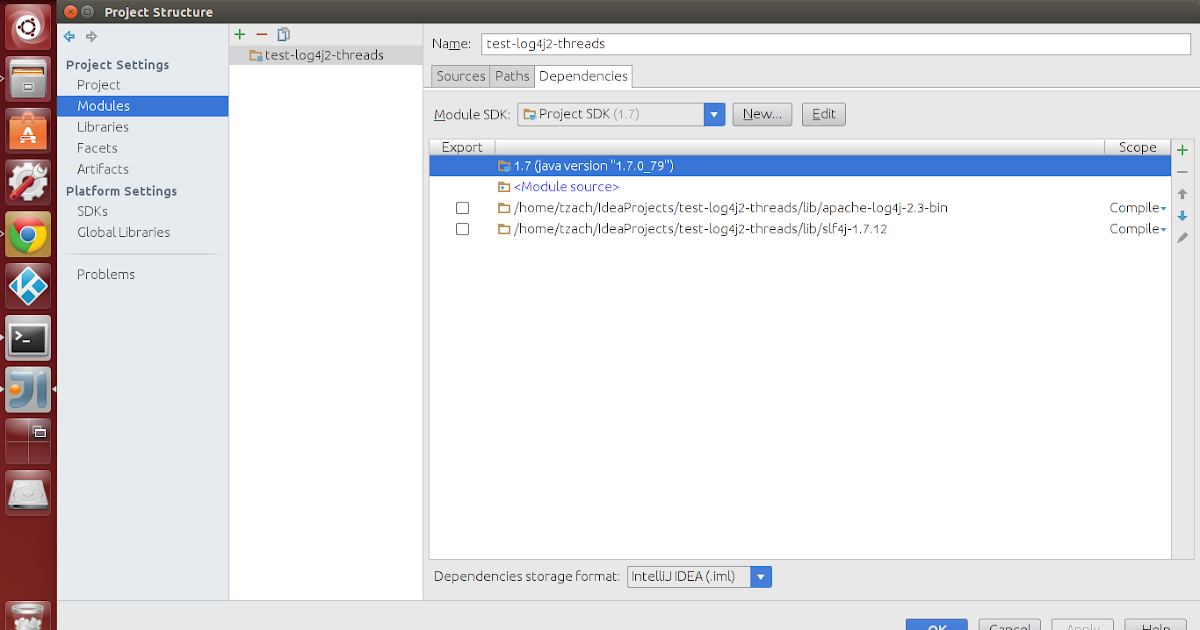The height and width of the screenshot is (630, 1200).
Task: Click JDK 1.7 folder icon in list
Action: (504, 166)
